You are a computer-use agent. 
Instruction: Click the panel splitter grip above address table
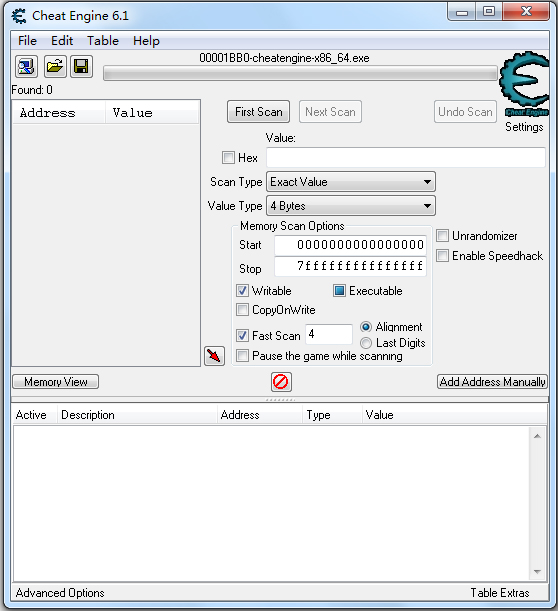pyautogui.click(x=280, y=400)
